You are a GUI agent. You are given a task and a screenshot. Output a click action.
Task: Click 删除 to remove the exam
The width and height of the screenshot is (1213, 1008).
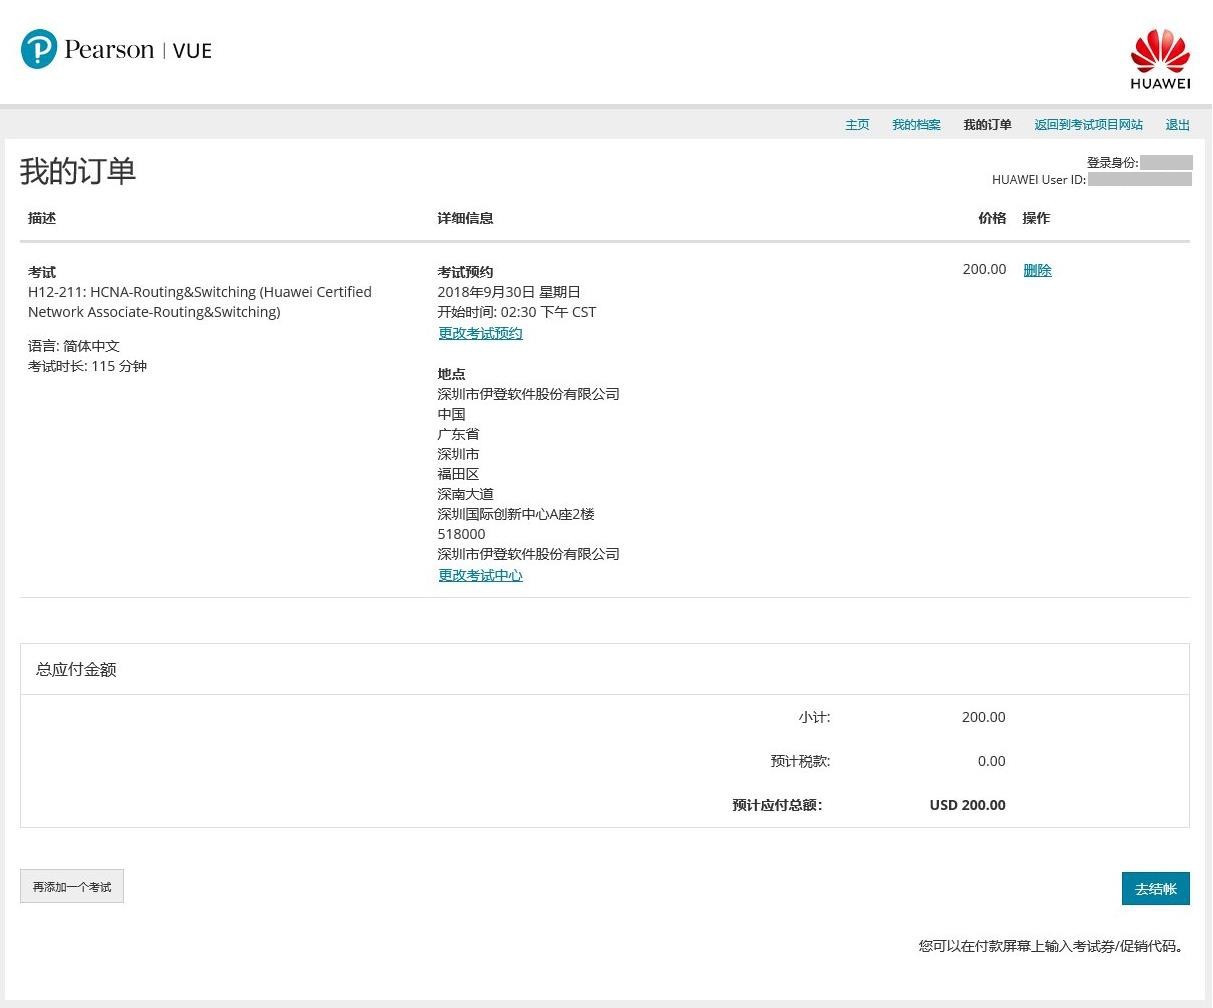click(x=1037, y=270)
